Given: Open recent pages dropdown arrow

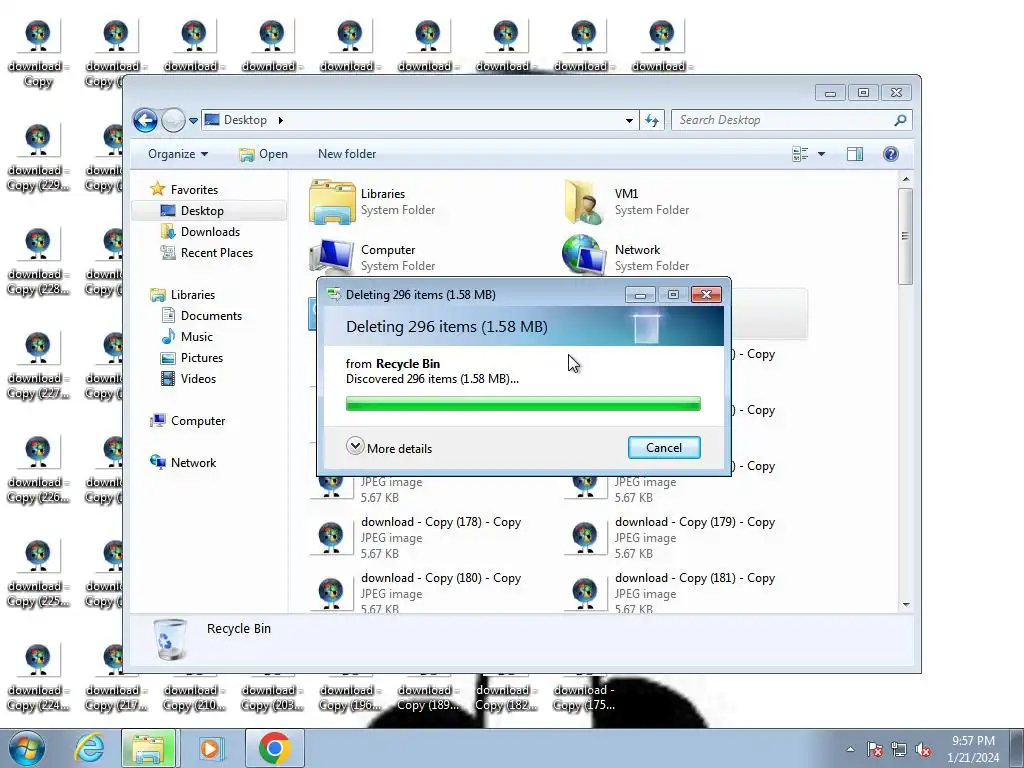Looking at the screenshot, I should 193,120.
